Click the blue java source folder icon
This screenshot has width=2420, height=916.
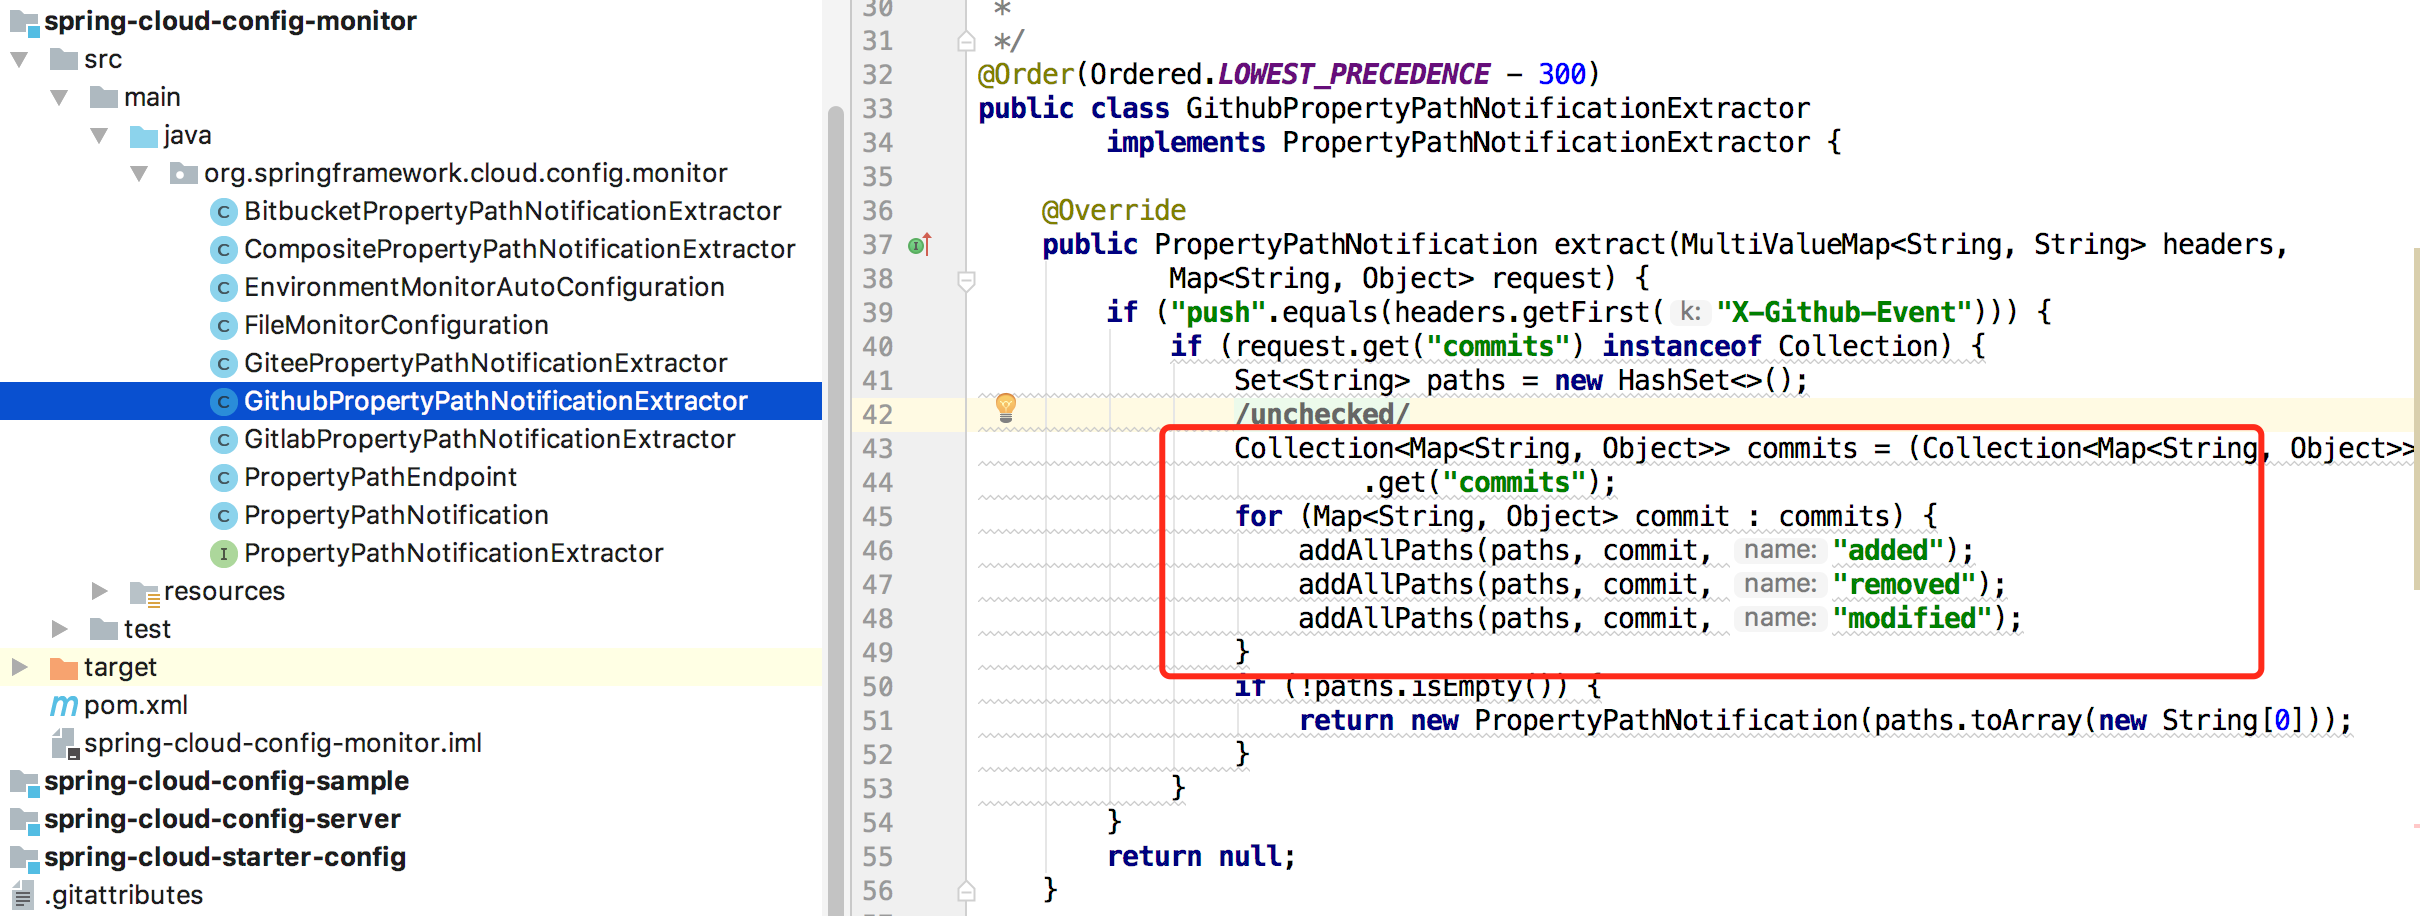tap(144, 136)
